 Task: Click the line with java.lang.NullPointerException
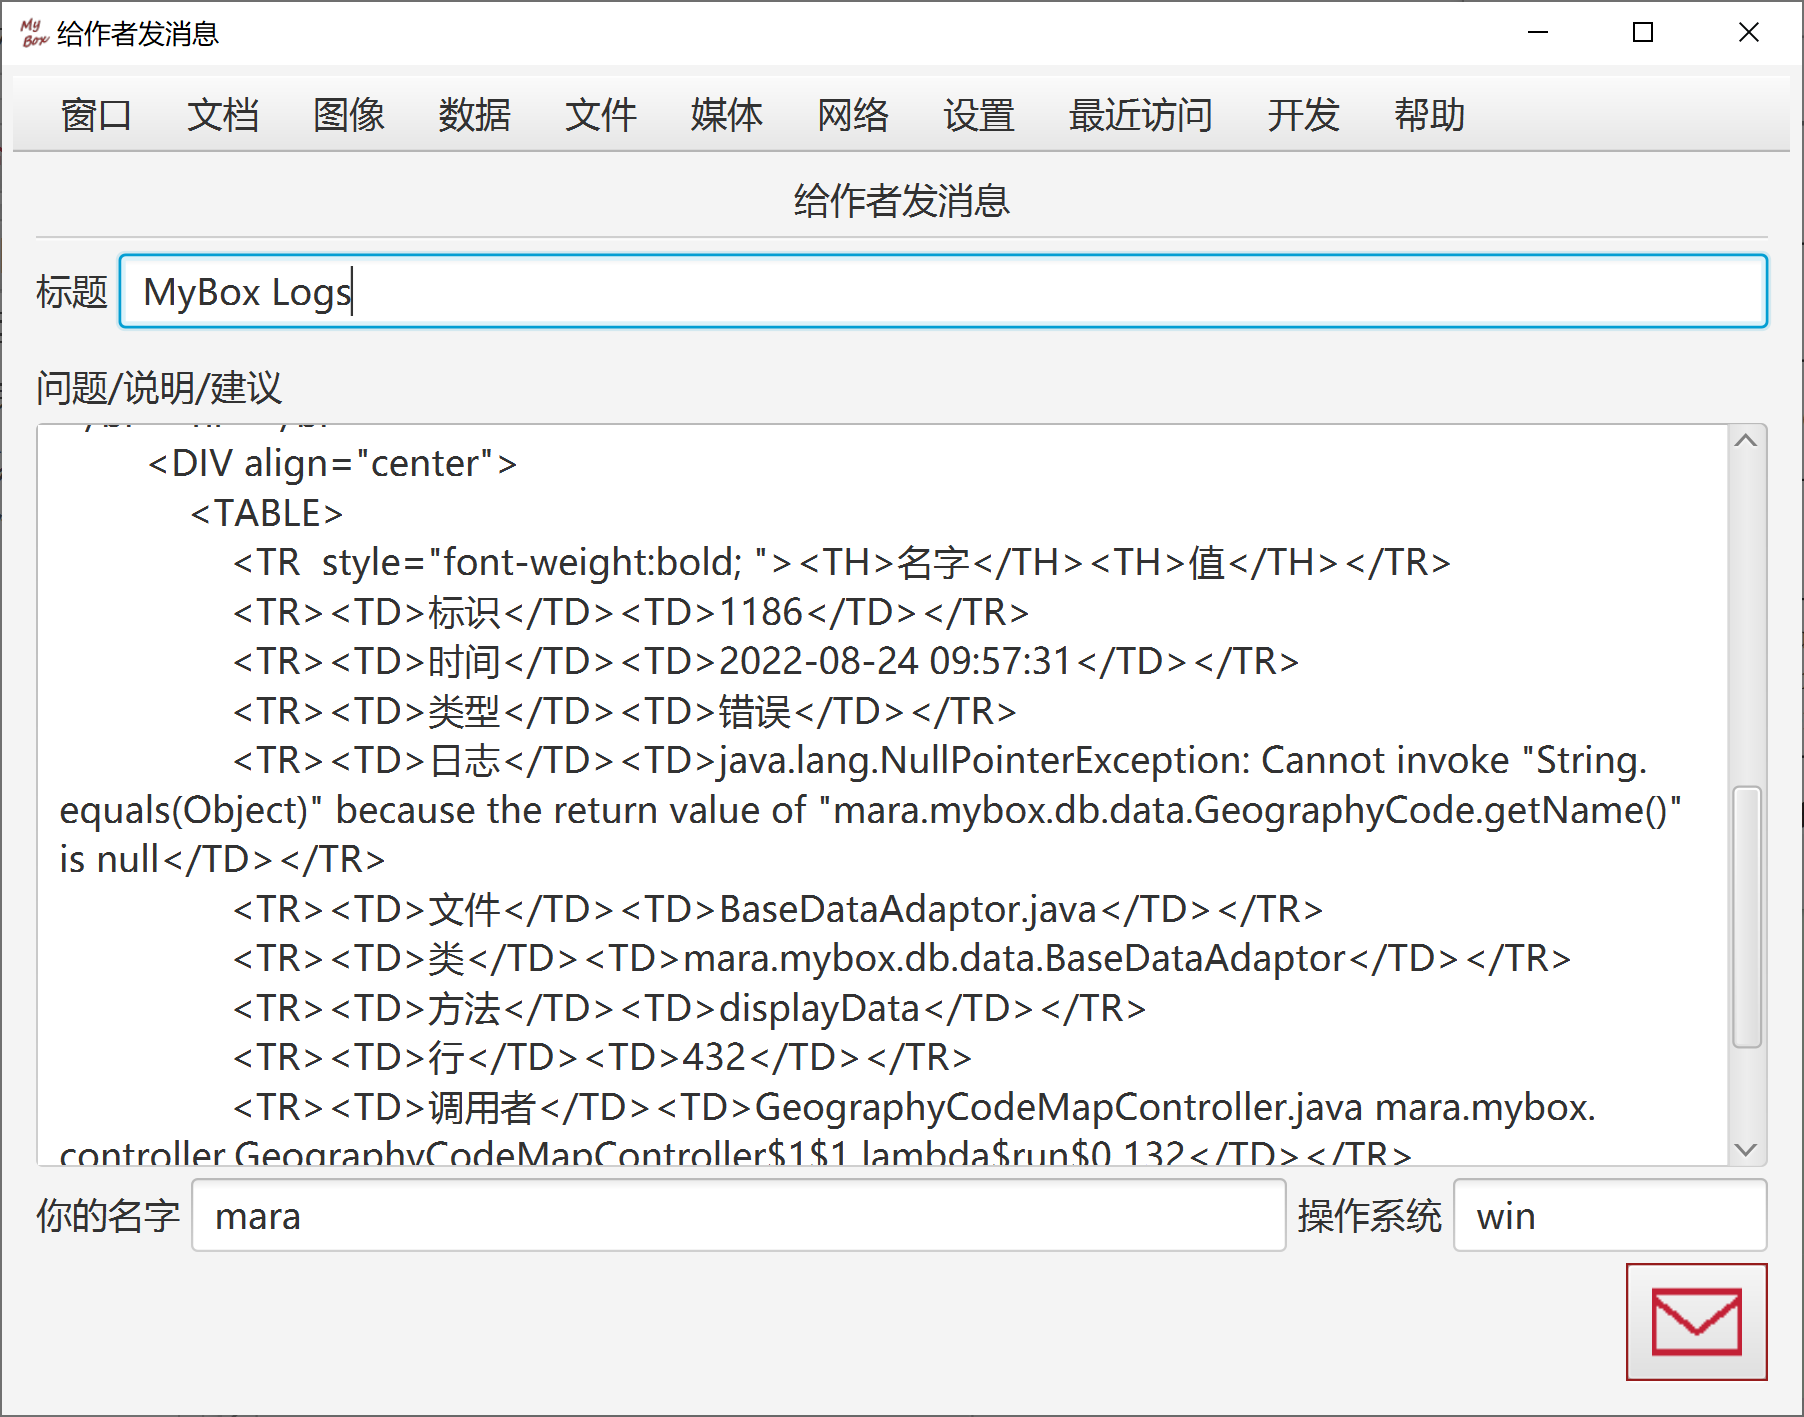tap(940, 760)
